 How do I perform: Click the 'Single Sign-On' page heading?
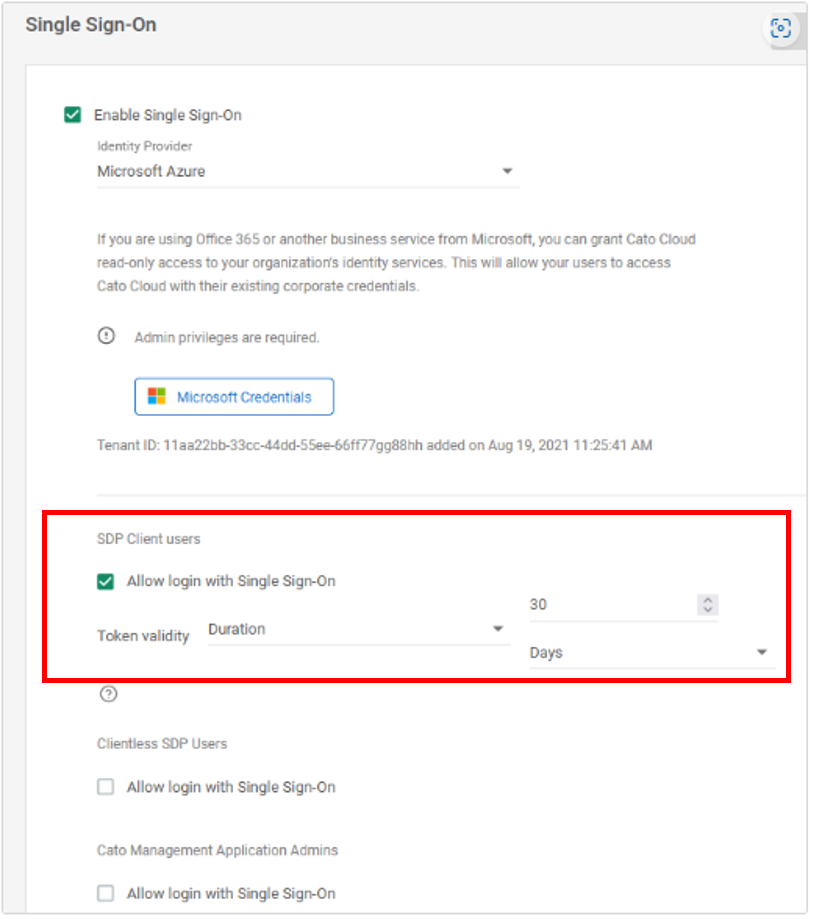click(x=91, y=25)
